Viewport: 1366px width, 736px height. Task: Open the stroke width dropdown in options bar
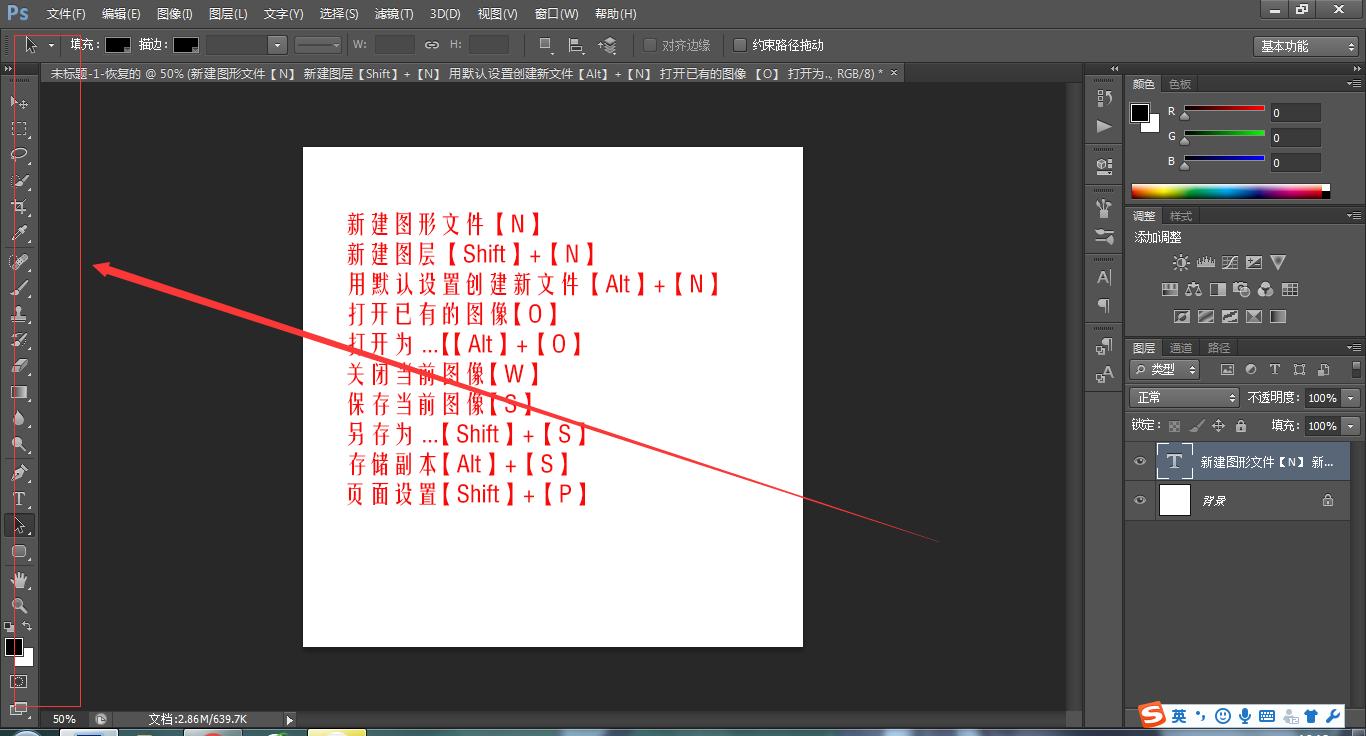pos(277,45)
